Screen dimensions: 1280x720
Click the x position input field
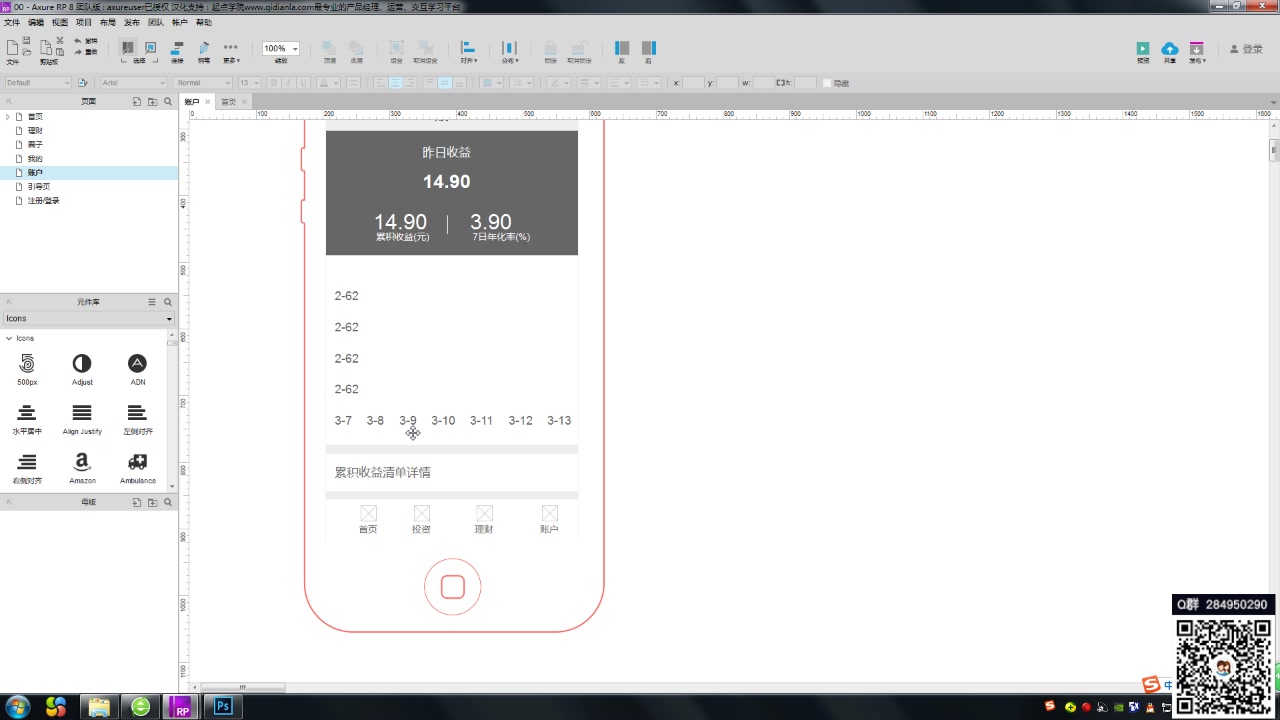pos(693,83)
